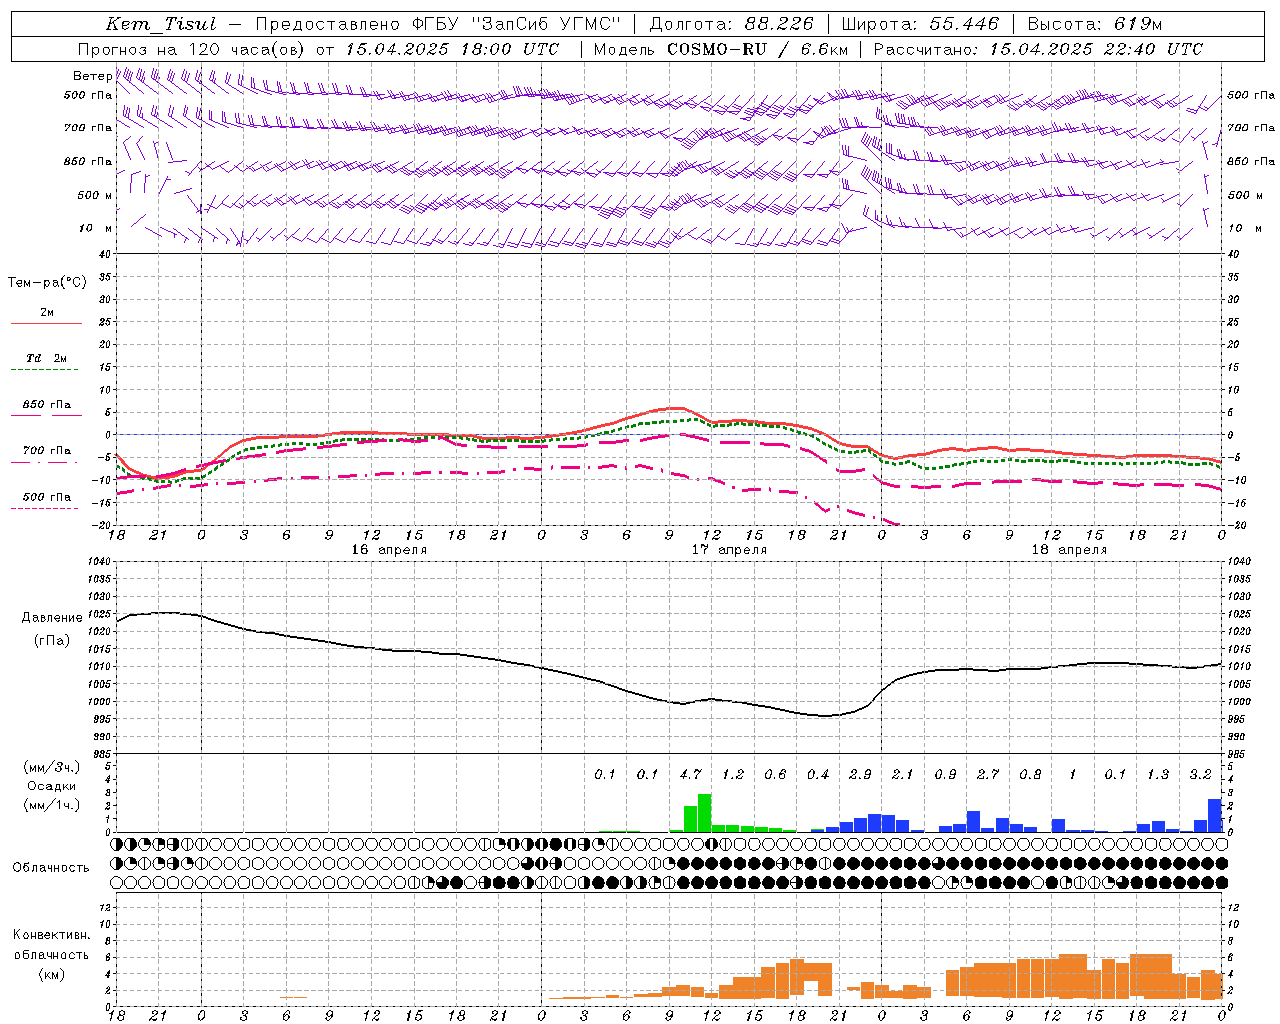Click the red line sample above 'Td 2м'

47,324
